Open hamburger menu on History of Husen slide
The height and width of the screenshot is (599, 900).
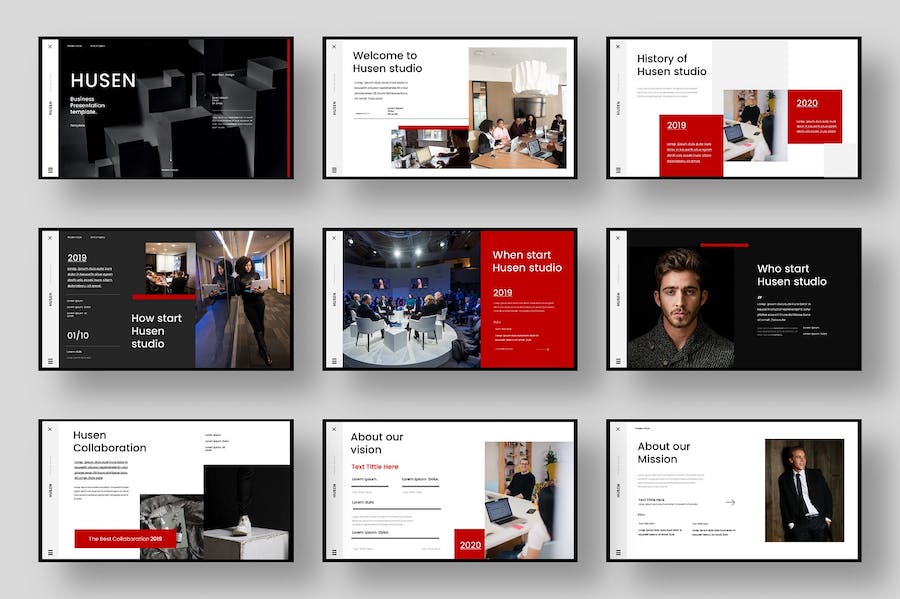pos(618,170)
